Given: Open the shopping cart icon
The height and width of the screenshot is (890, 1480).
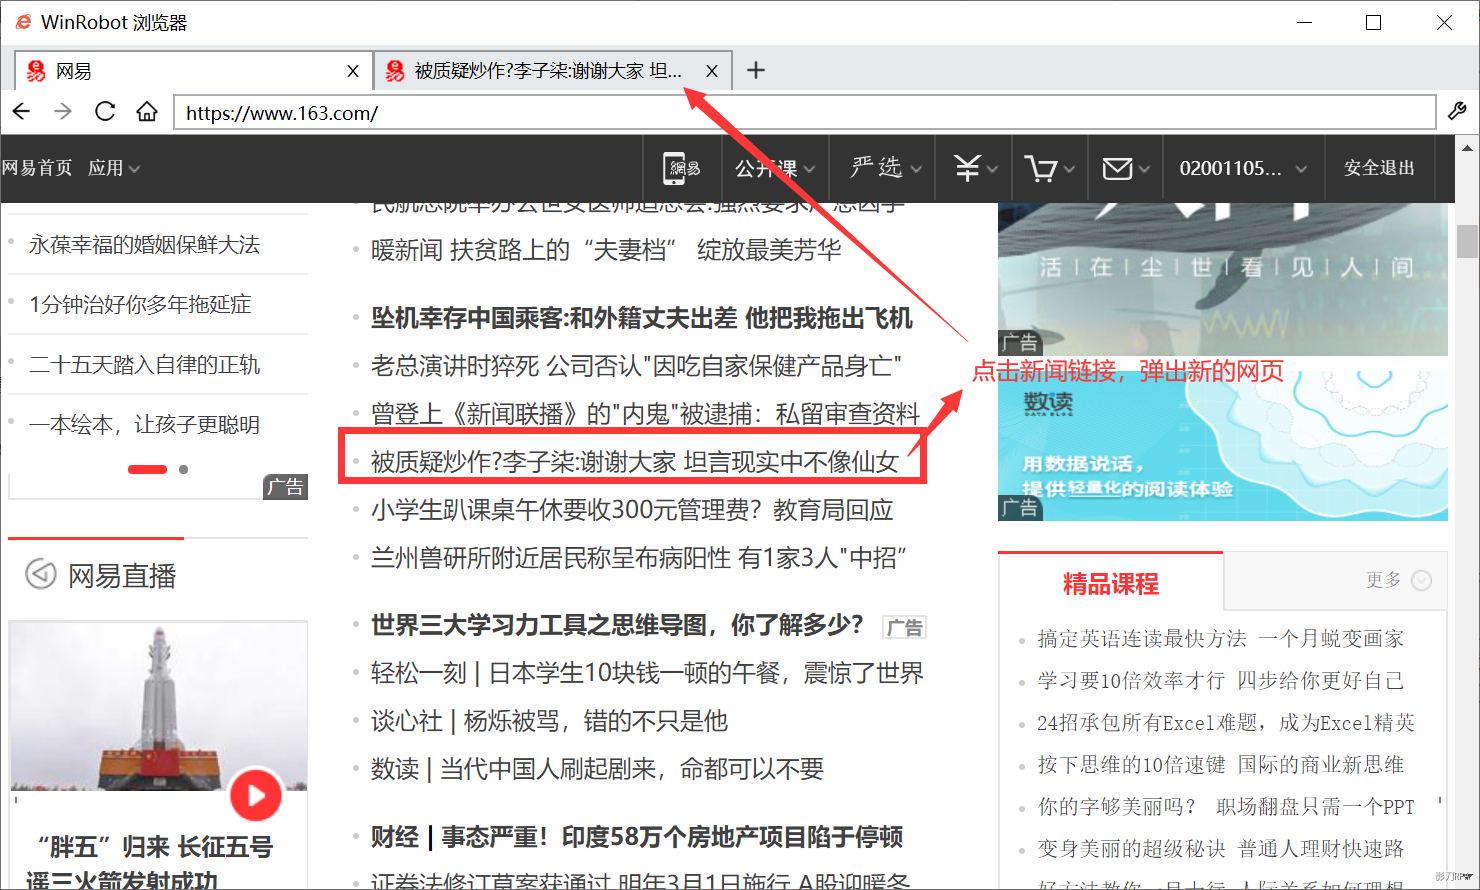Looking at the screenshot, I should tap(1041, 168).
